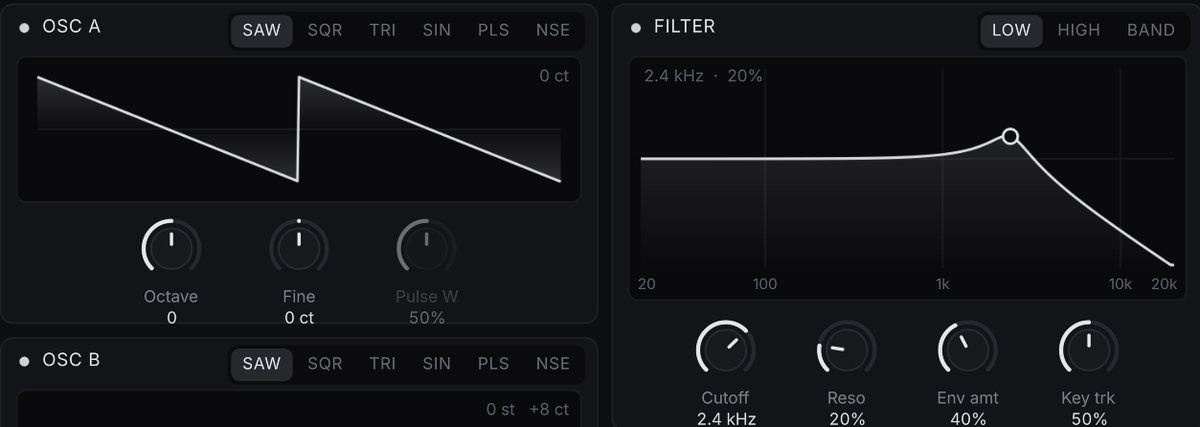This screenshot has width=1200, height=427.
Task: Click the OSC A title label
Action: [x=71, y=27]
